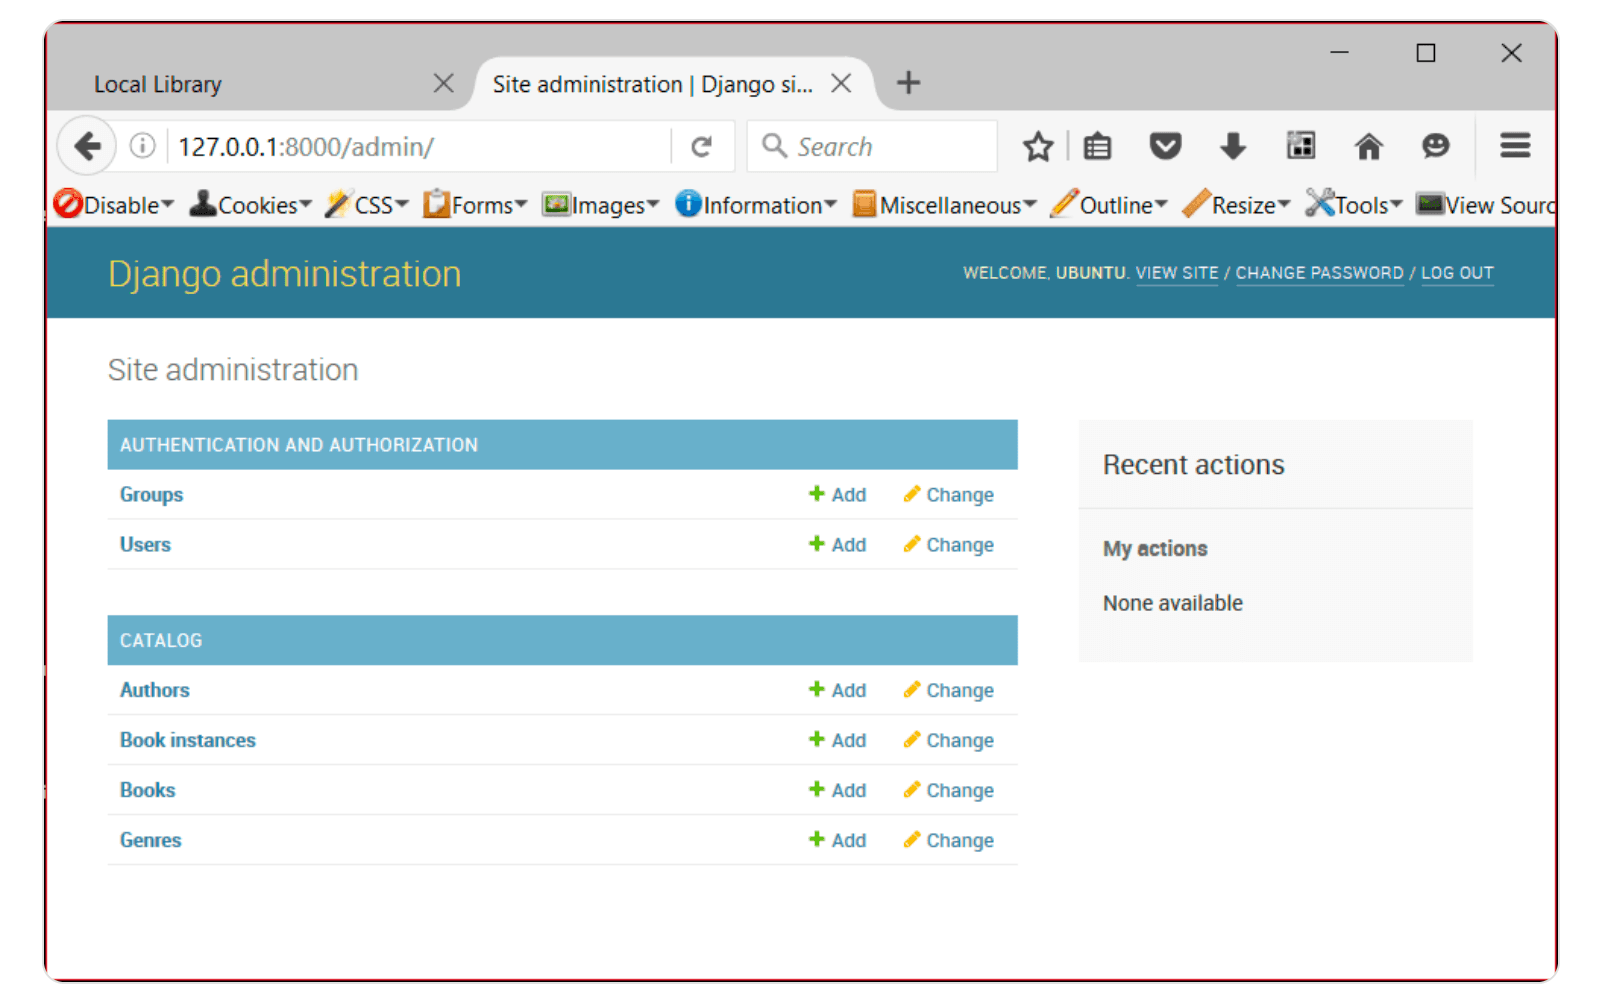Click the Tools wrench icon in developer toolbar
The height and width of the screenshot is (1004, 1600).
(x=1318, y=204)
